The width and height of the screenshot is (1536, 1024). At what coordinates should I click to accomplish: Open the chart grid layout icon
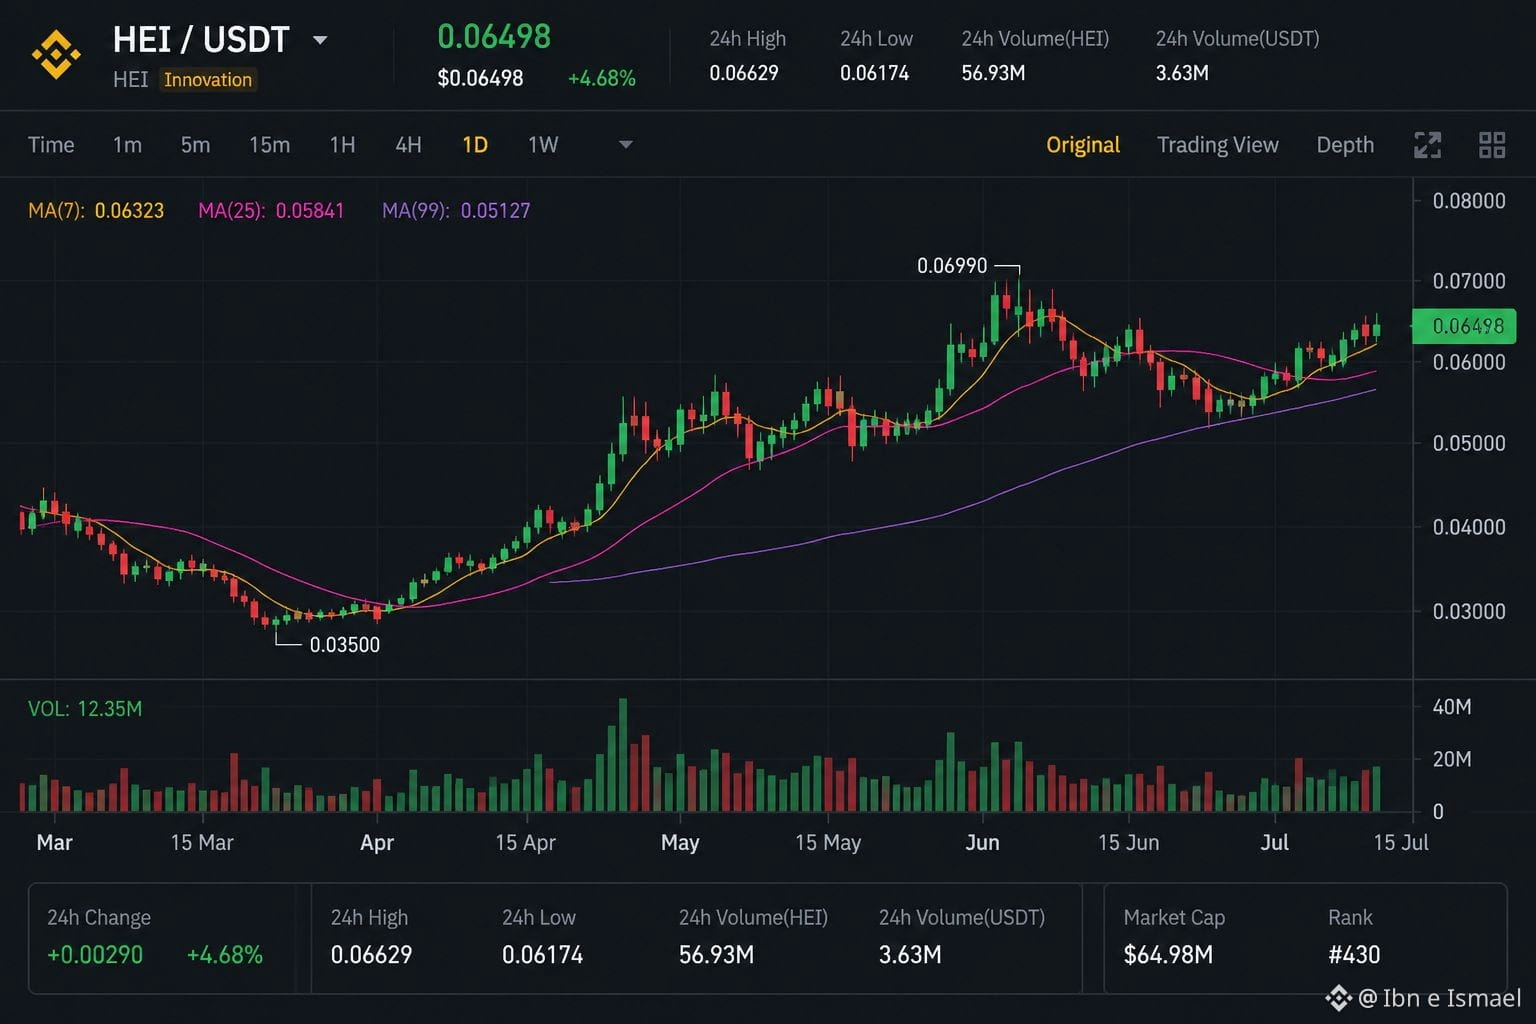click(1492, 145)
